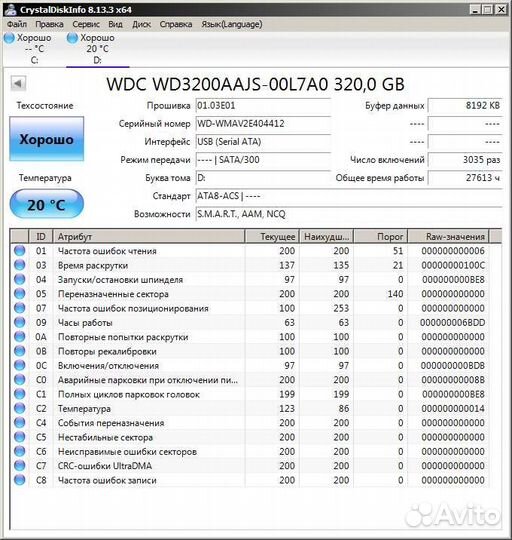Click the Прошивка field 01.03E01
This screenshot has height=540, width=512.
[263, 105]
